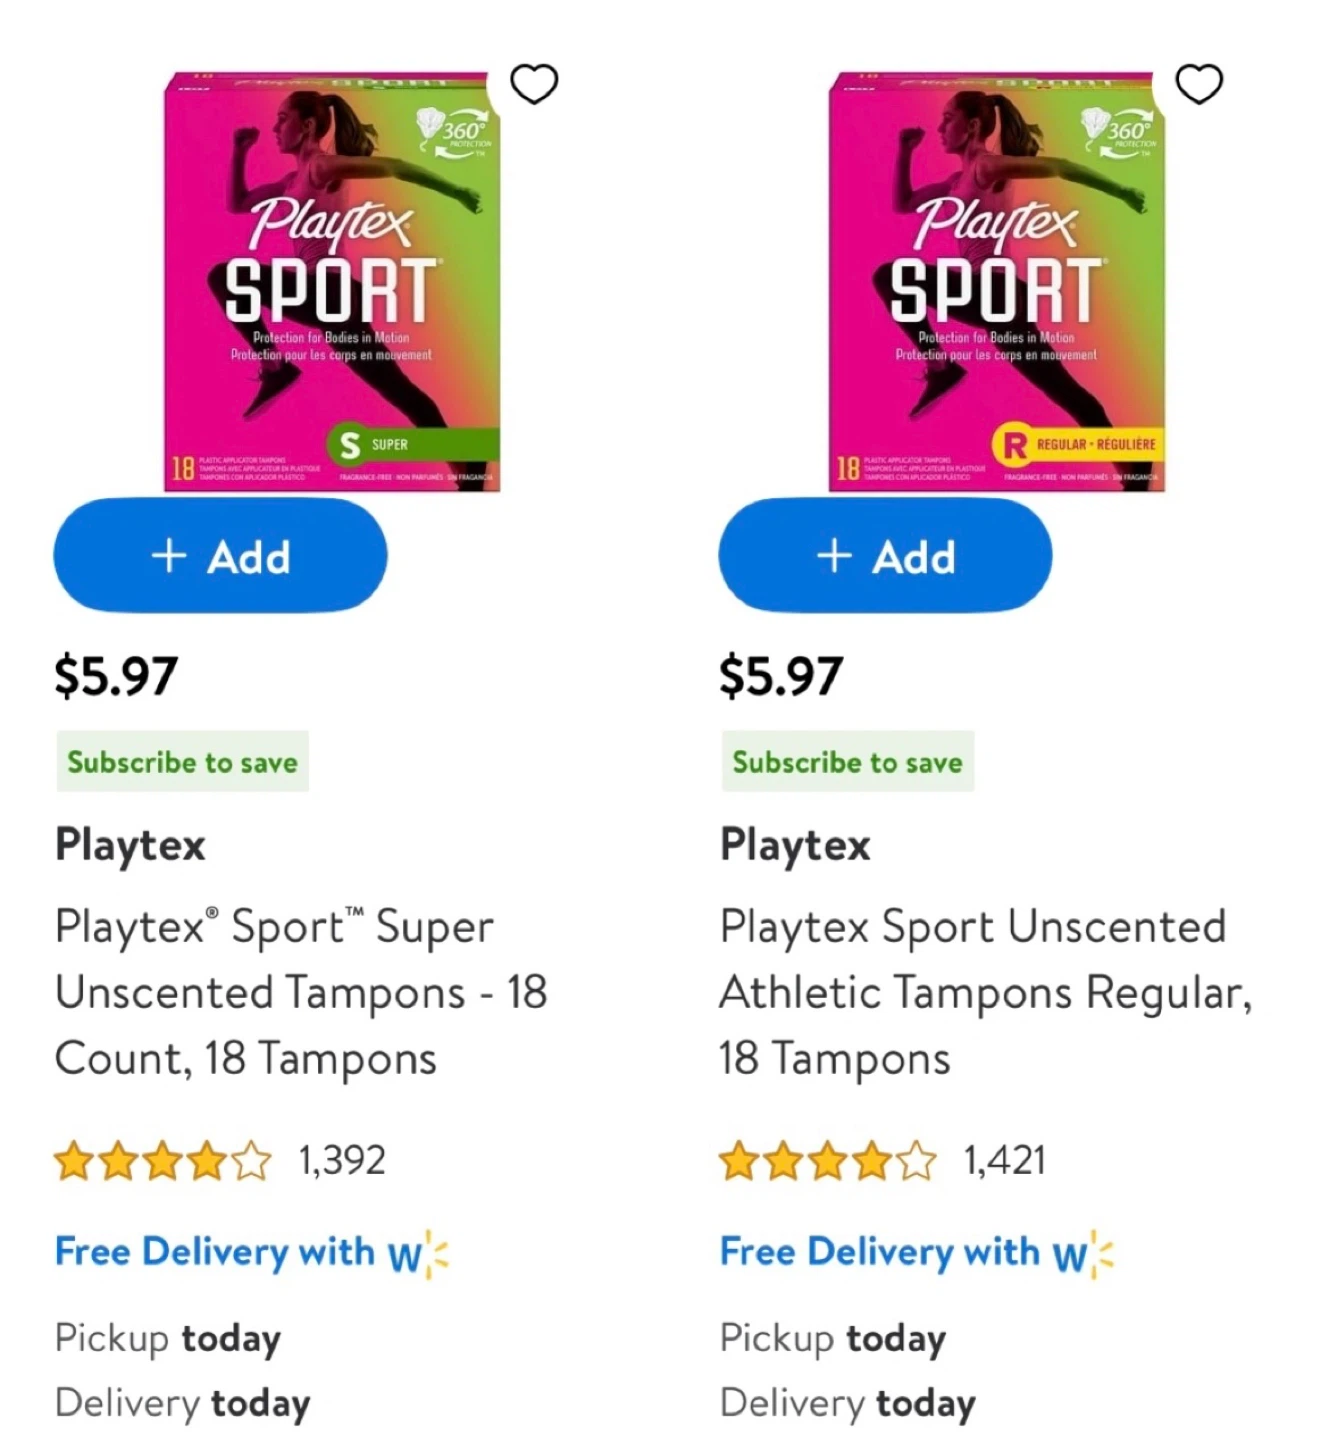Click the plus icon on the left Add button

[167, 556]
